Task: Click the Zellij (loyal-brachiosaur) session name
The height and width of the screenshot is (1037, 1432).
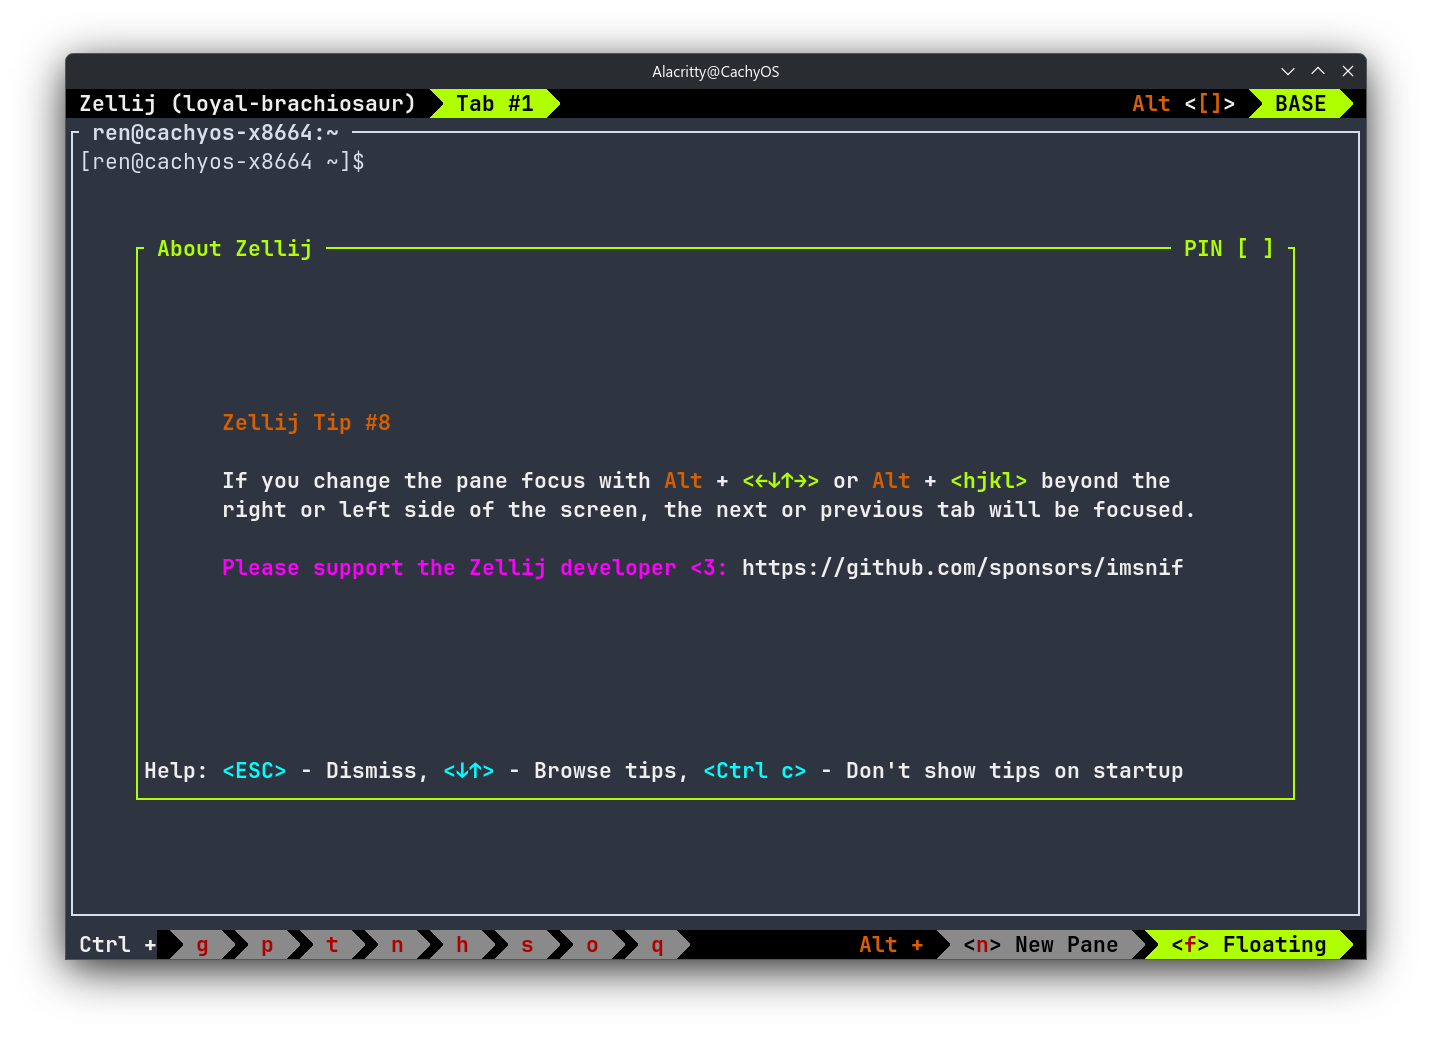Action: pos(247,104)
